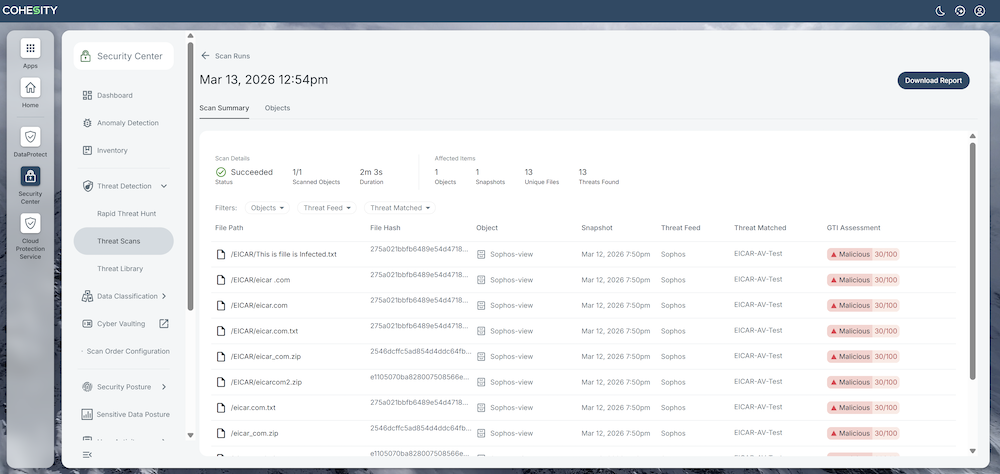
Task: Open Threat Feed filter dropdown
Action: (327, 208)
